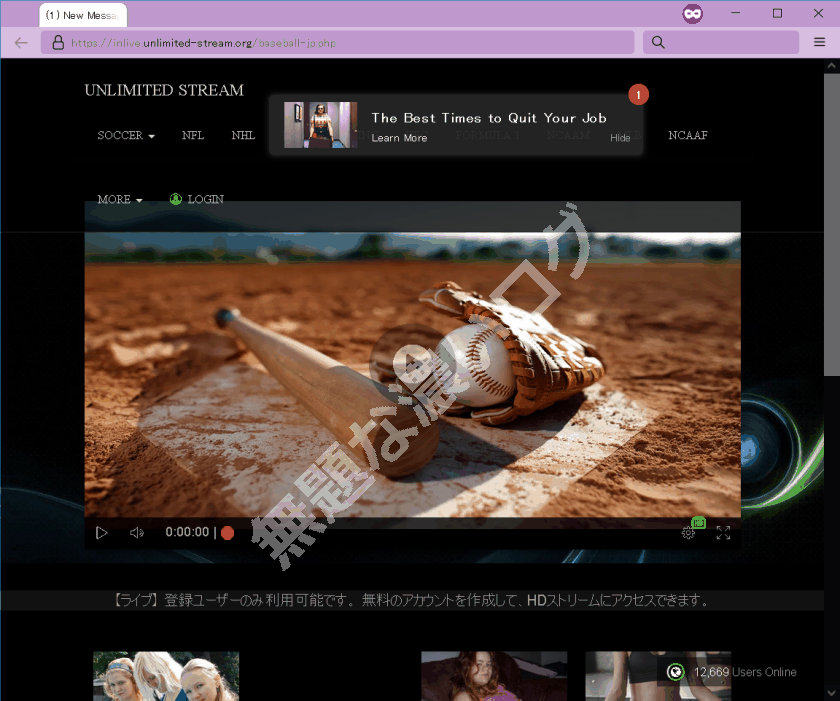Open video settings gear icon
Screen dimensions: 840x701
688,533
